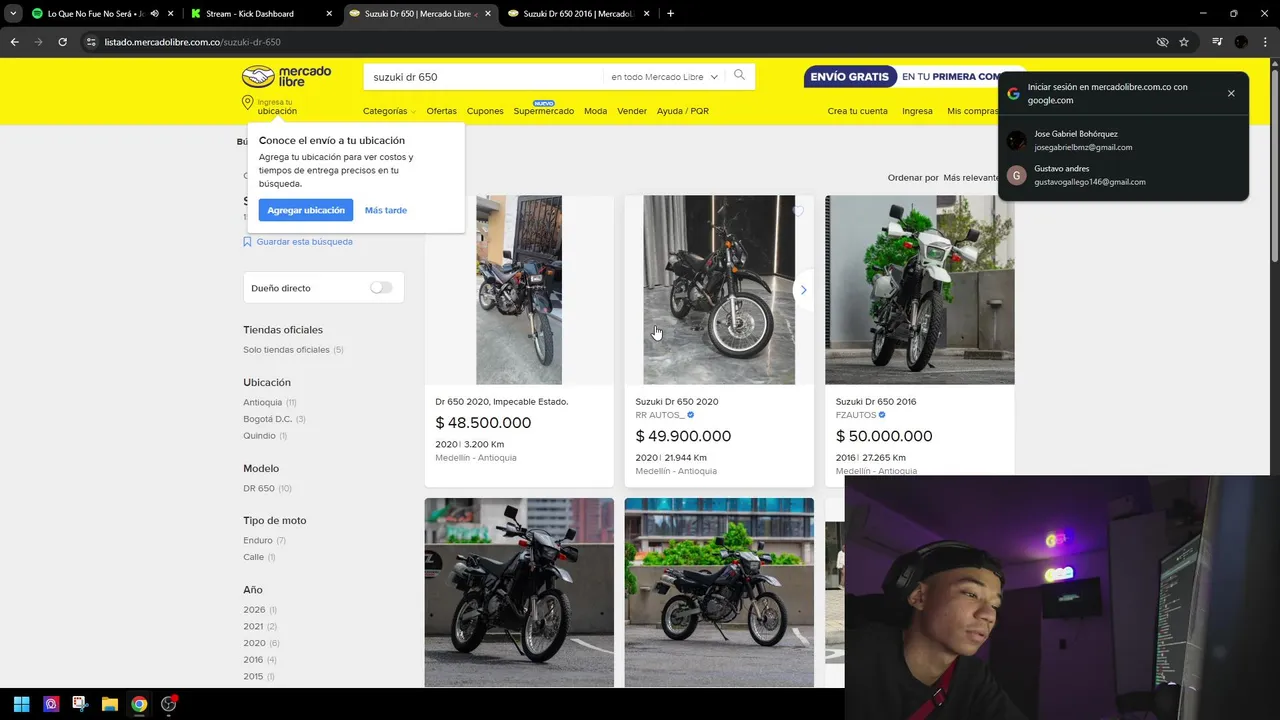Filter year by 2020
Image resolution: width=1280 pixels, height=720 pixels.
point(261,643)
